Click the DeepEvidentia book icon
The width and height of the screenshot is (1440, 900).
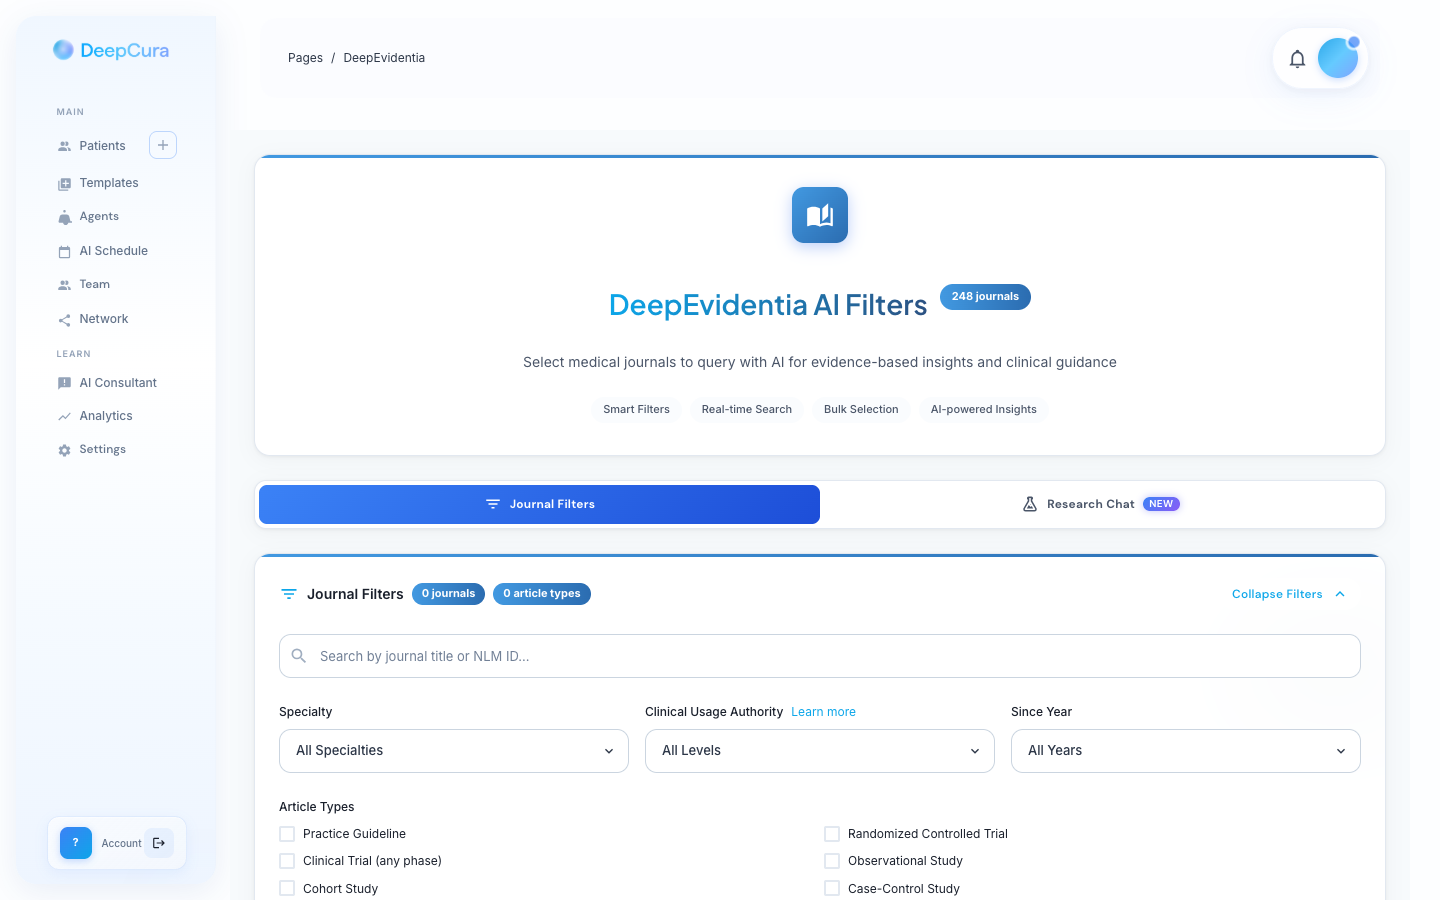click(x=820, y=215)
